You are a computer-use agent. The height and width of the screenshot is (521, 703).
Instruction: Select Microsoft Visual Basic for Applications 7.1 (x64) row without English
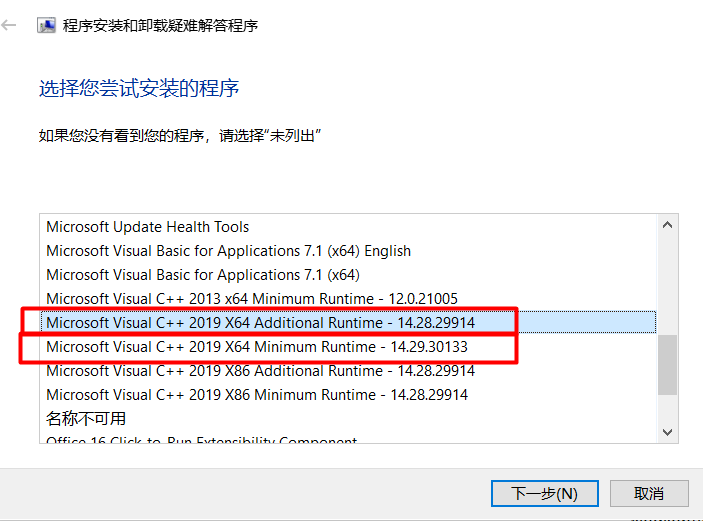pyautogui.click(x=348, y=274)
